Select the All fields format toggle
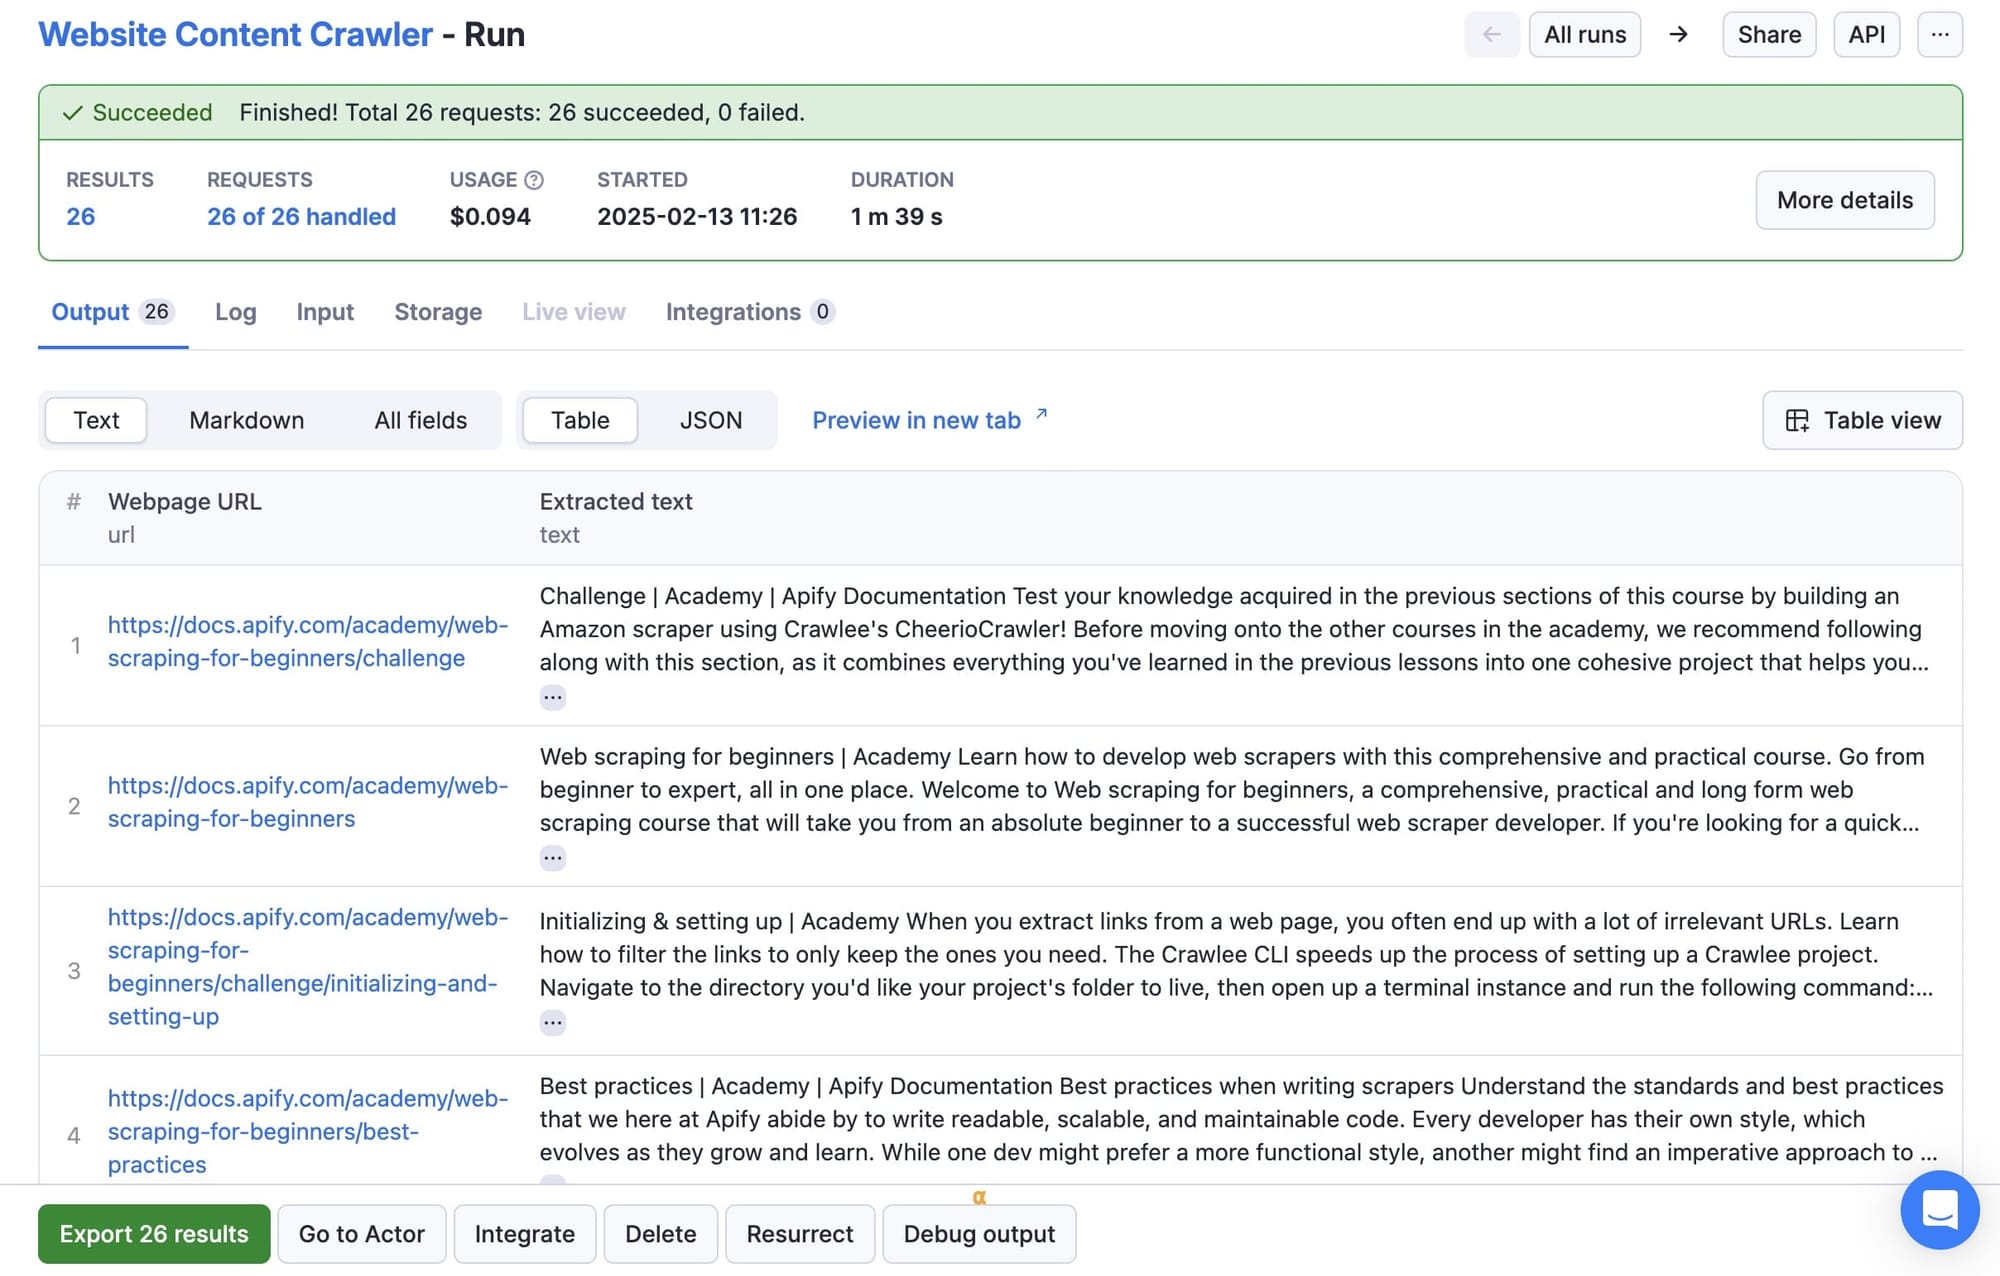Viewport: 2000px width, 1276px height. pyautogui.click(x=420, y=420)
